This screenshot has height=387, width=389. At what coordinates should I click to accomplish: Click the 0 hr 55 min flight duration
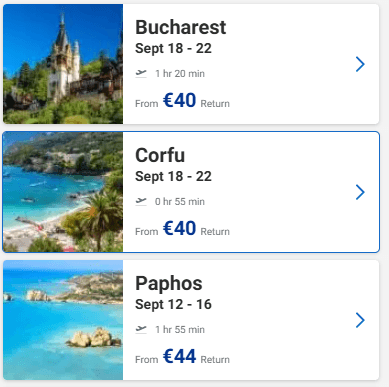coord(180,202)
